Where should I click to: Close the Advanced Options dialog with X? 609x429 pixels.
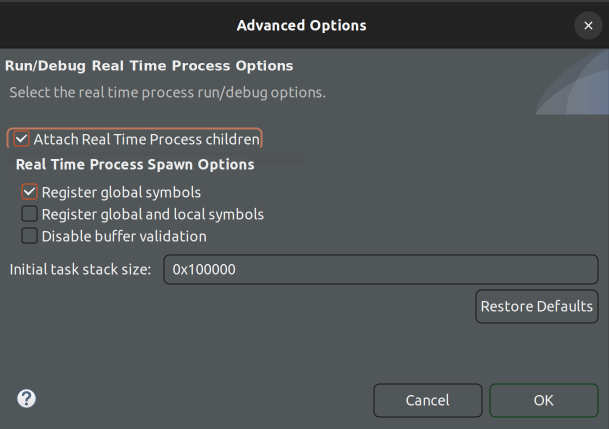click(588, 26)
